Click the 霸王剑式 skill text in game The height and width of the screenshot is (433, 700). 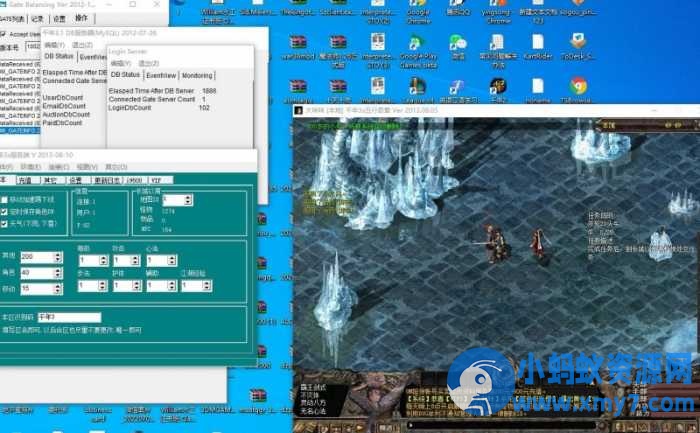click(313, 387)
